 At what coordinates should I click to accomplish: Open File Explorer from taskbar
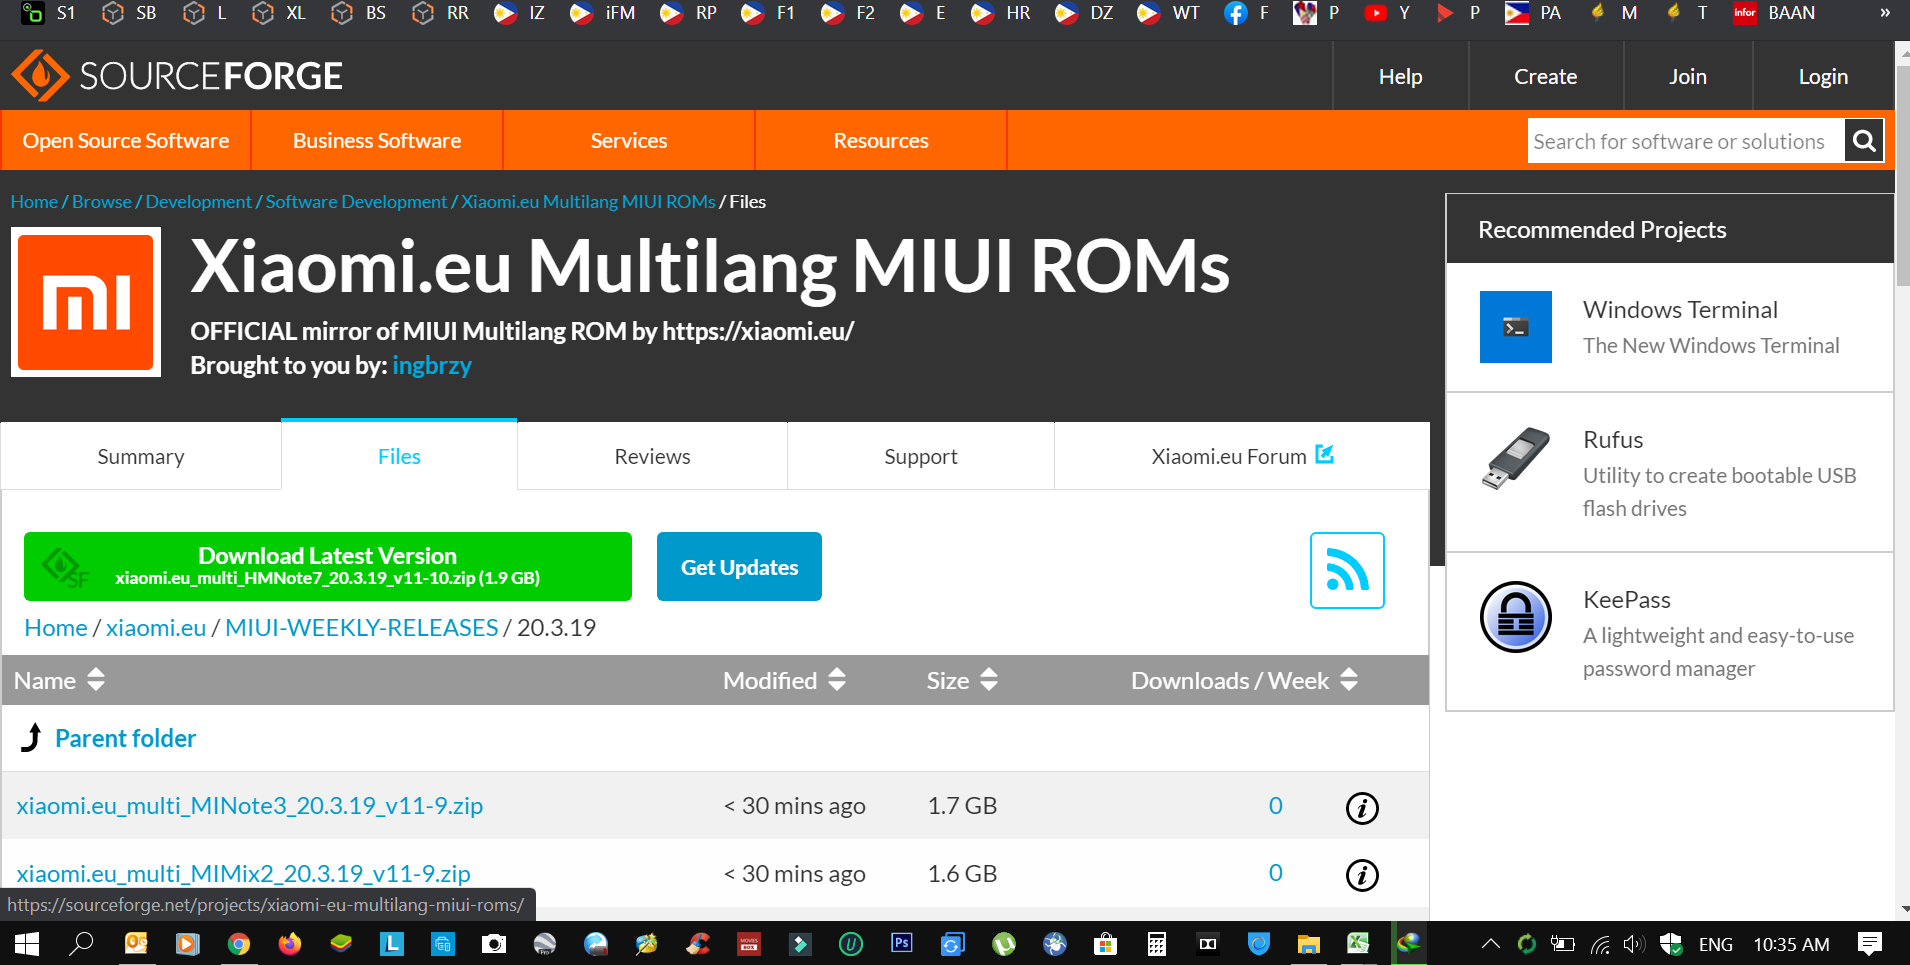[x=1308, y=943]
